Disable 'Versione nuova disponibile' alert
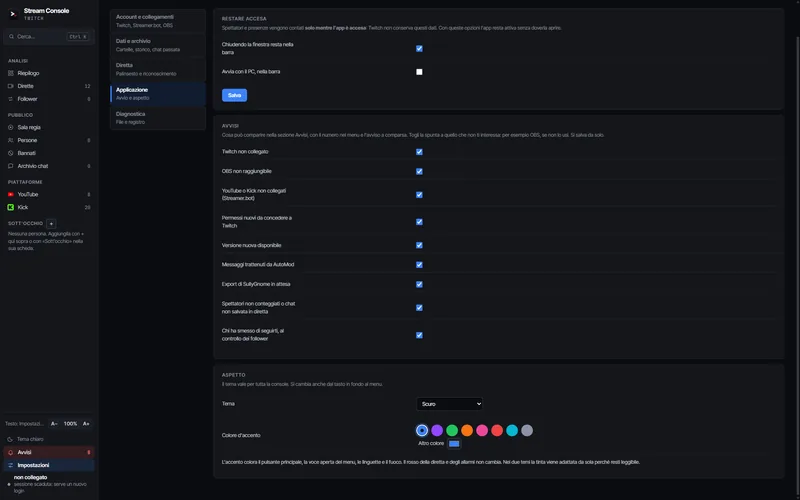The width and height of the screenshot is (800, 500). 419,245
